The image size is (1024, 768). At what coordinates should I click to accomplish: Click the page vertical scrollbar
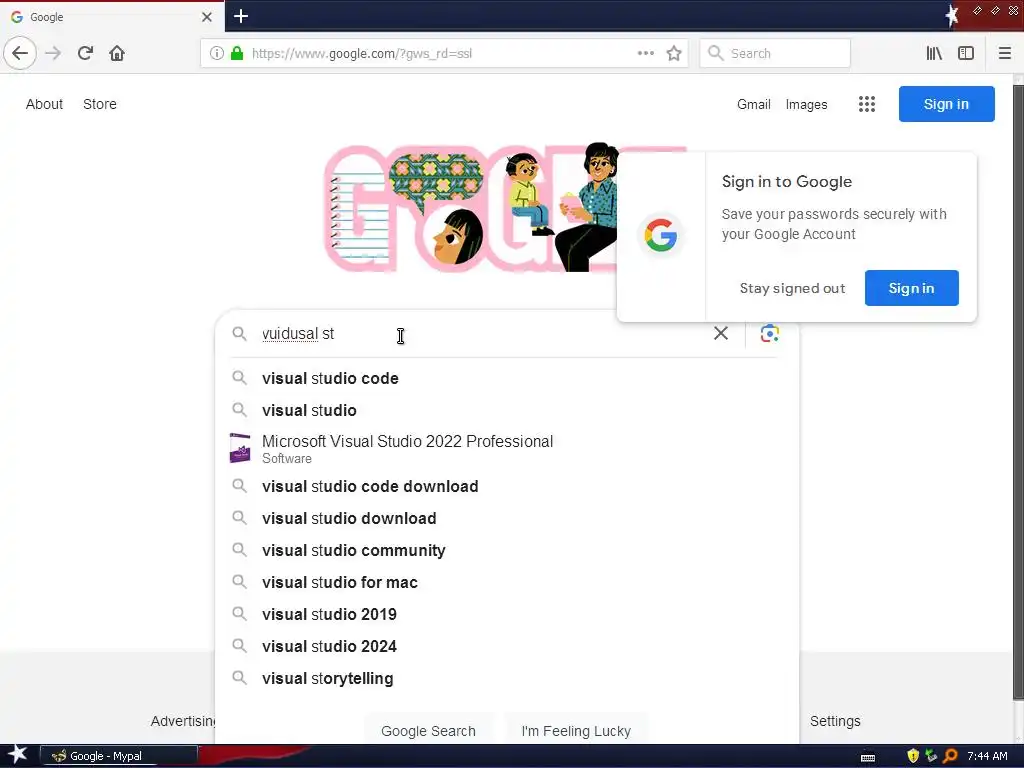point(1017,392)
